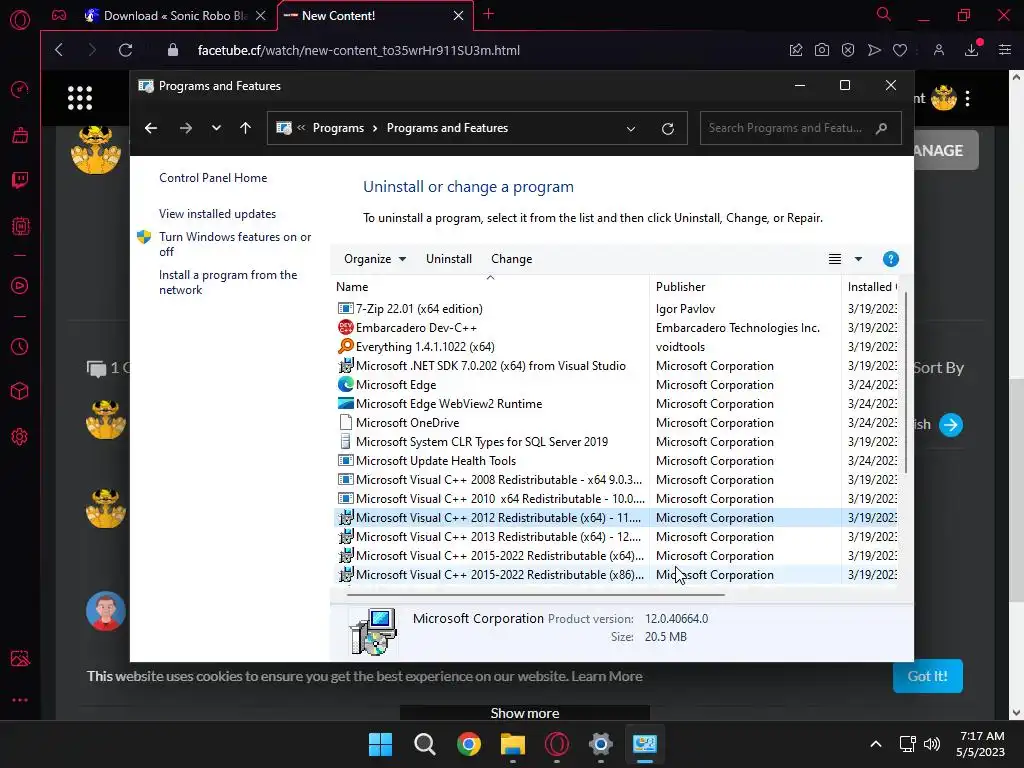Select Visual C++ 2008 Redistributable entry

coord(615,479)
